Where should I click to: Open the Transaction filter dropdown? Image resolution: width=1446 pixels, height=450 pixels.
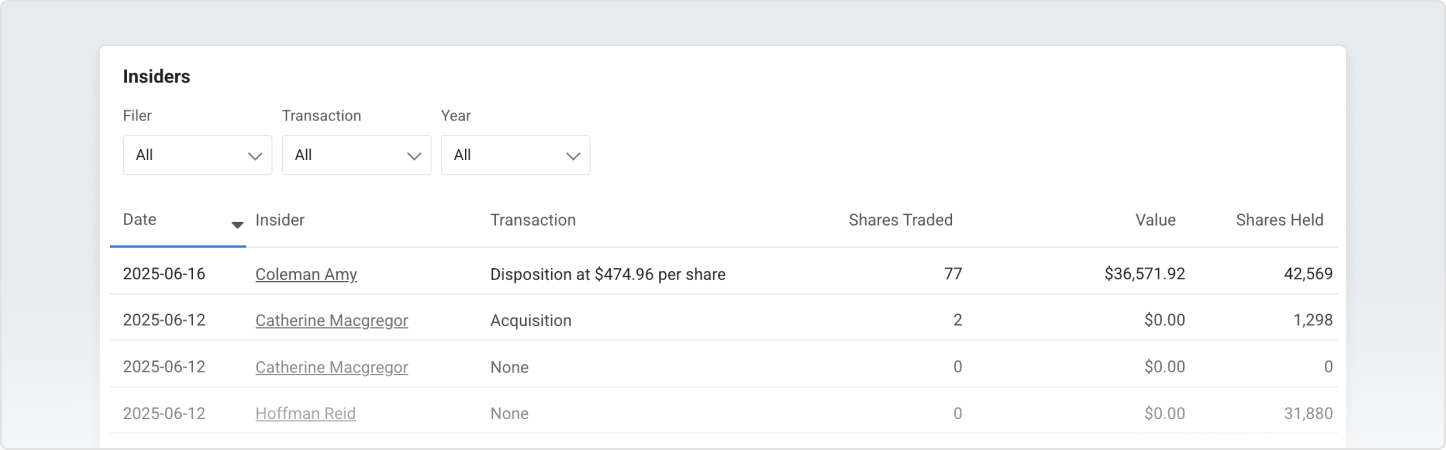point(356,155)
